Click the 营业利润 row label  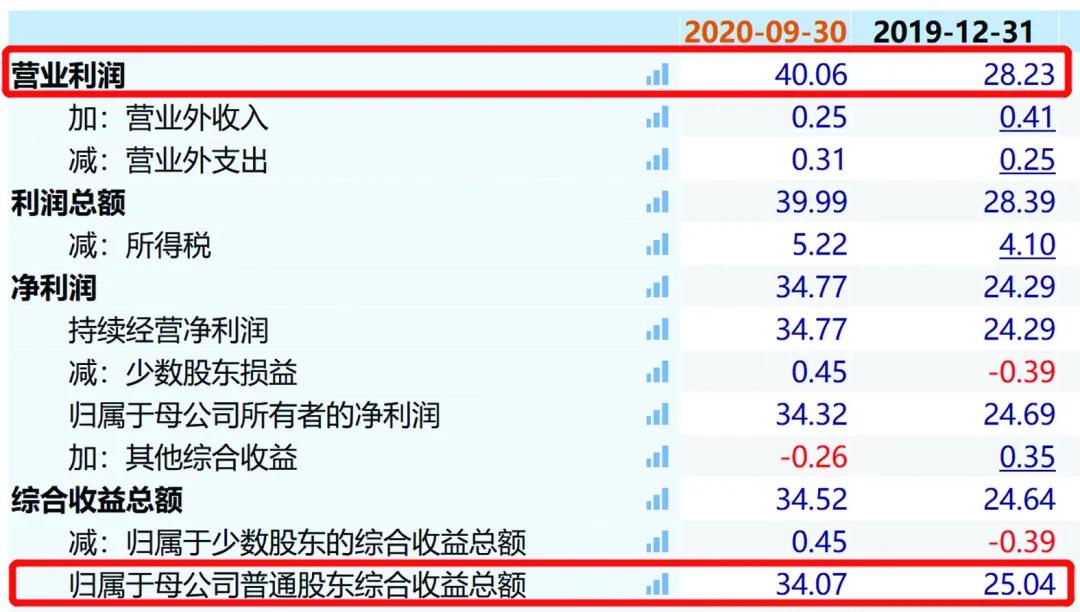68,75
